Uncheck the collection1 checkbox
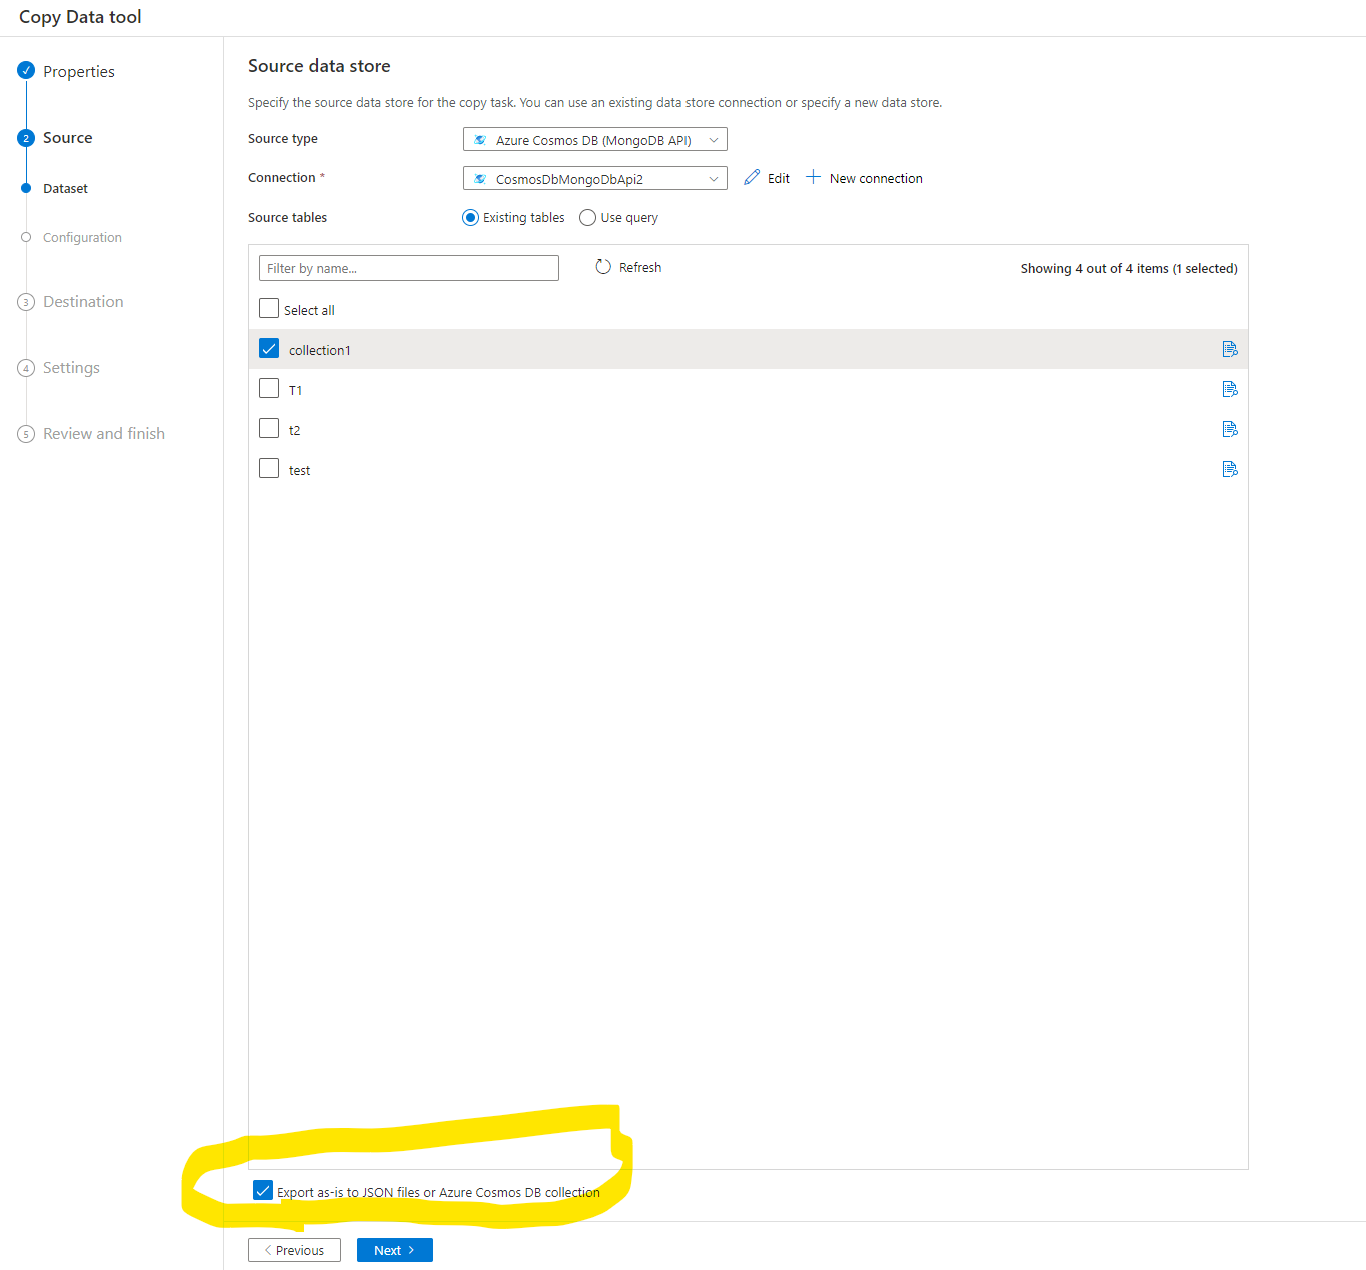The width and height of the screenshot is (1366, 1270). click(x=269, y=348)
